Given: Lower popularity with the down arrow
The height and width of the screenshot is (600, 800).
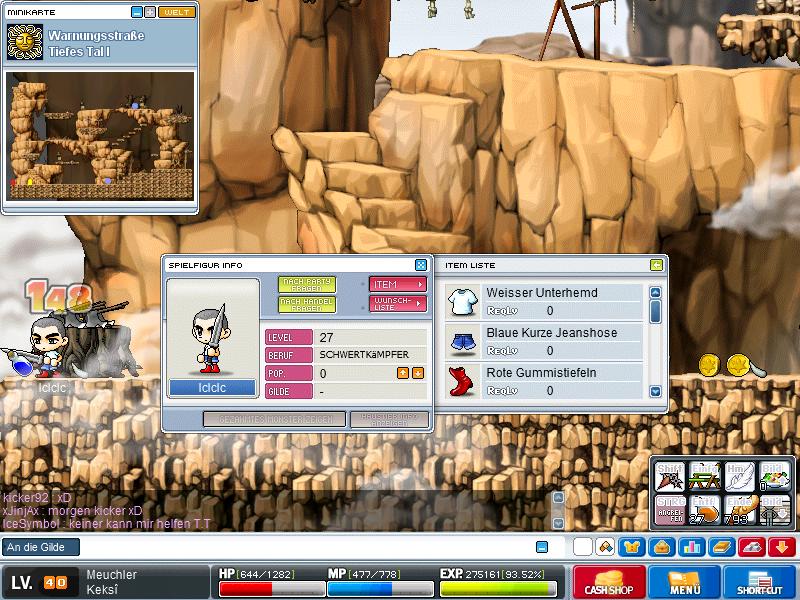Looking at the screenshot, I should [x=418, y=373].
